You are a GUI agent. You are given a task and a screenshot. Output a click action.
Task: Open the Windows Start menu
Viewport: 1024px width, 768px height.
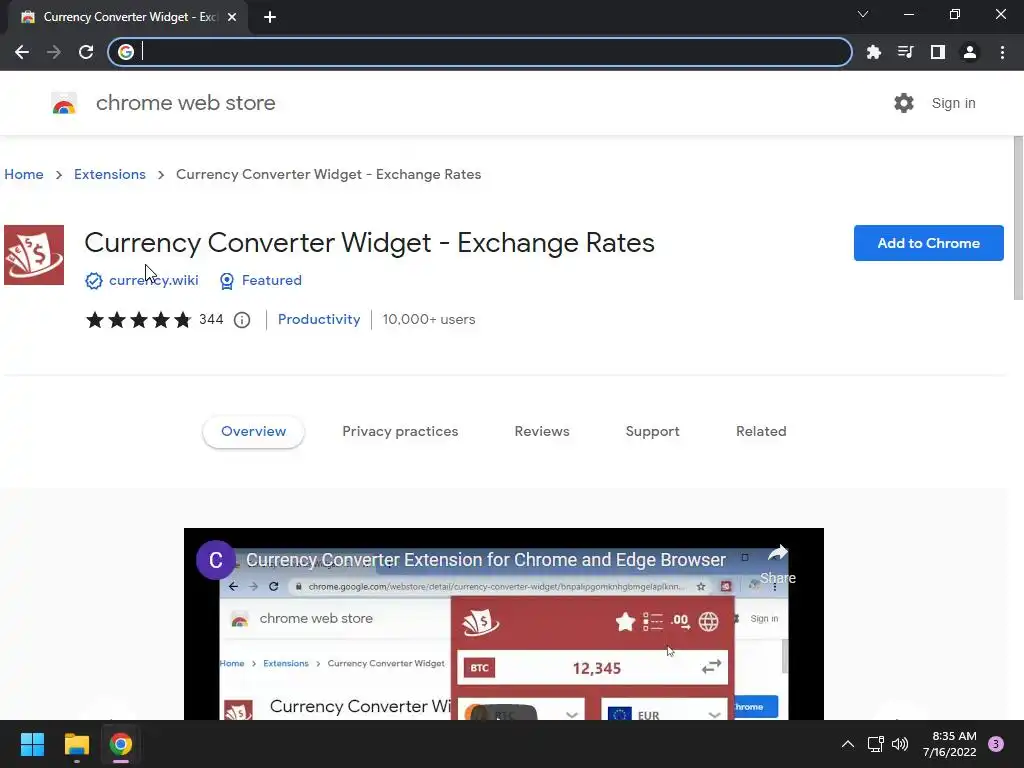[x=32, y=744]
